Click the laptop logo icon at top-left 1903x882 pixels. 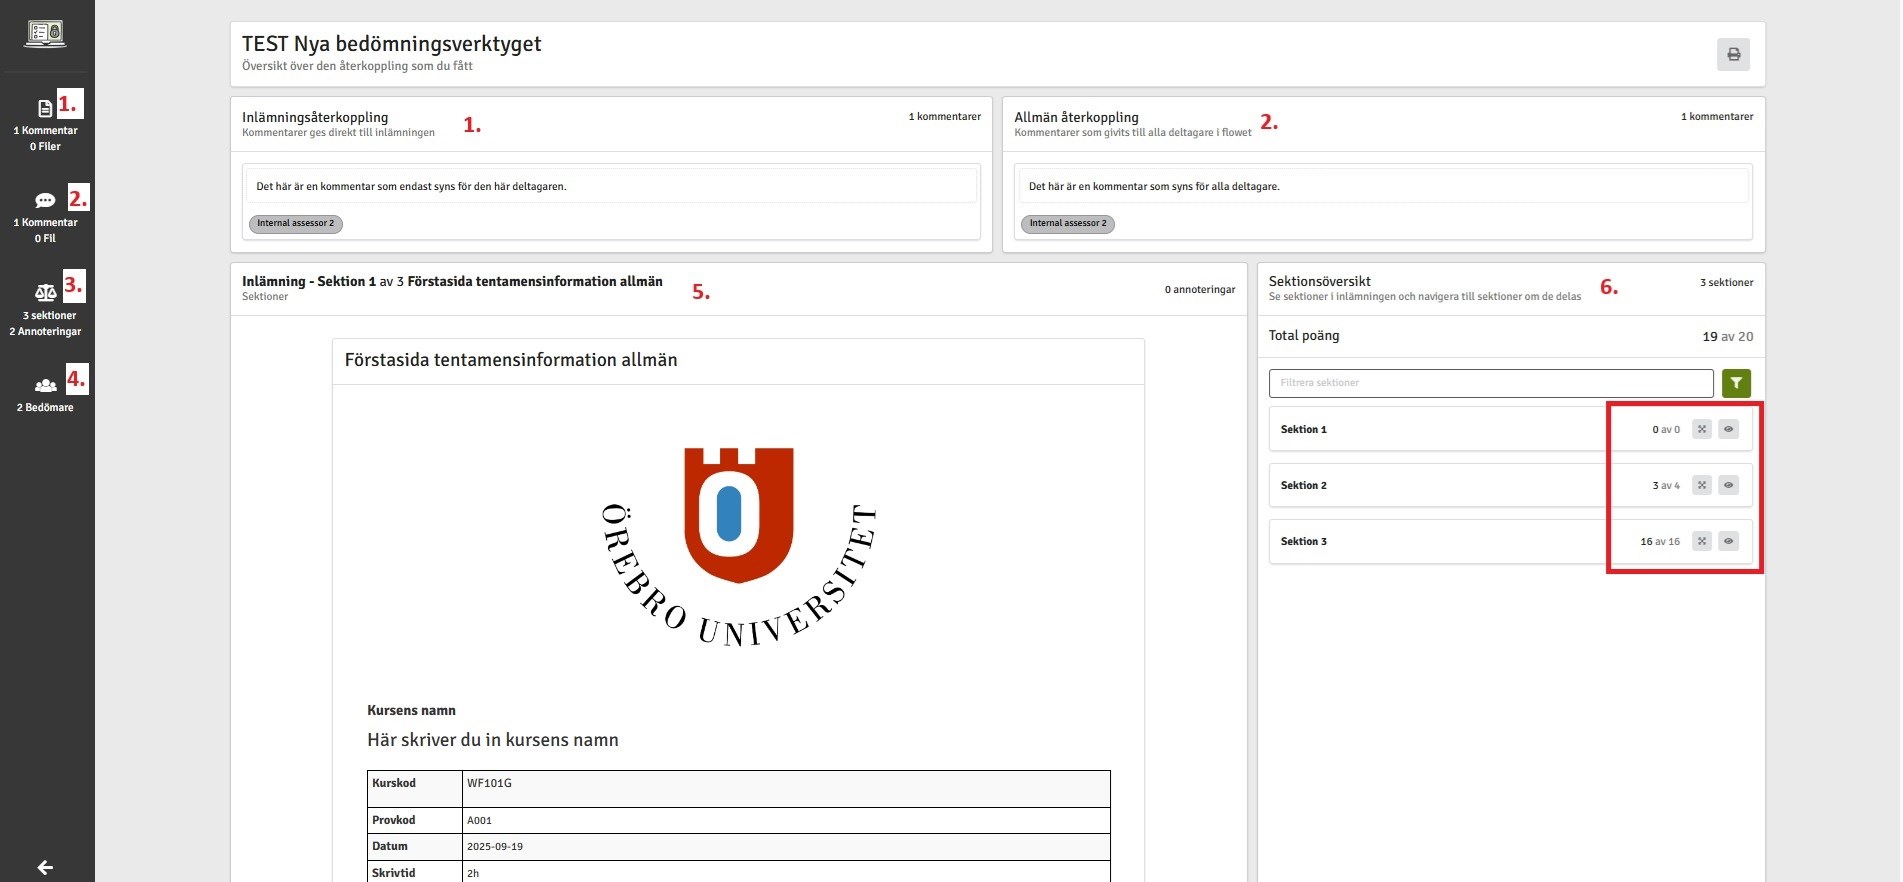tap(45, 34)
